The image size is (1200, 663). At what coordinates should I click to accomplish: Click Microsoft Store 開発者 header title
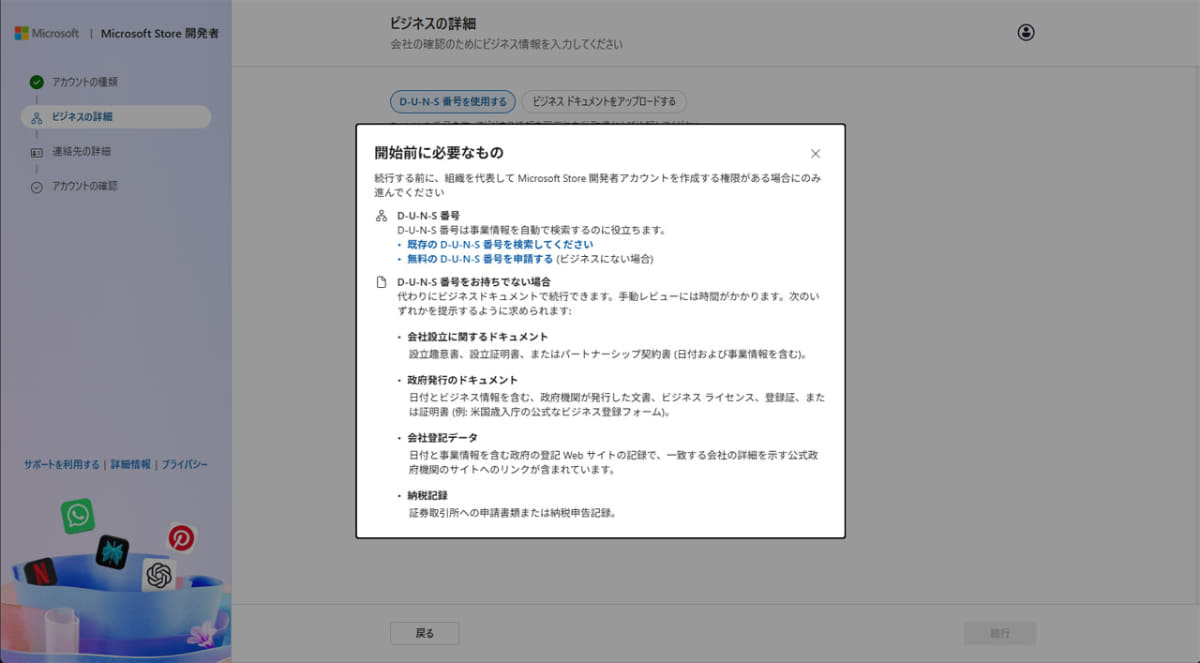click(x=160, y=33)
